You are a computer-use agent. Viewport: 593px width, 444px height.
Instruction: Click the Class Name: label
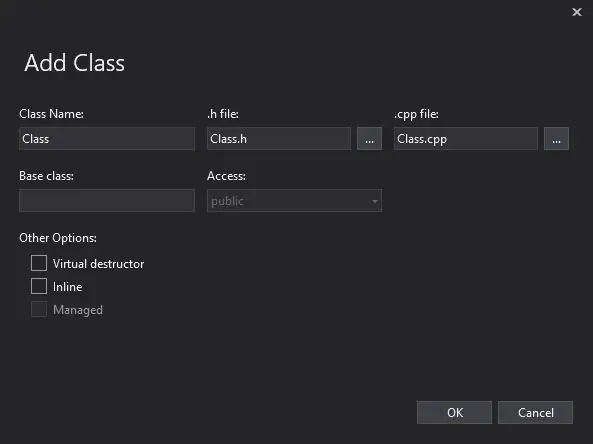(x=51, y=114)
